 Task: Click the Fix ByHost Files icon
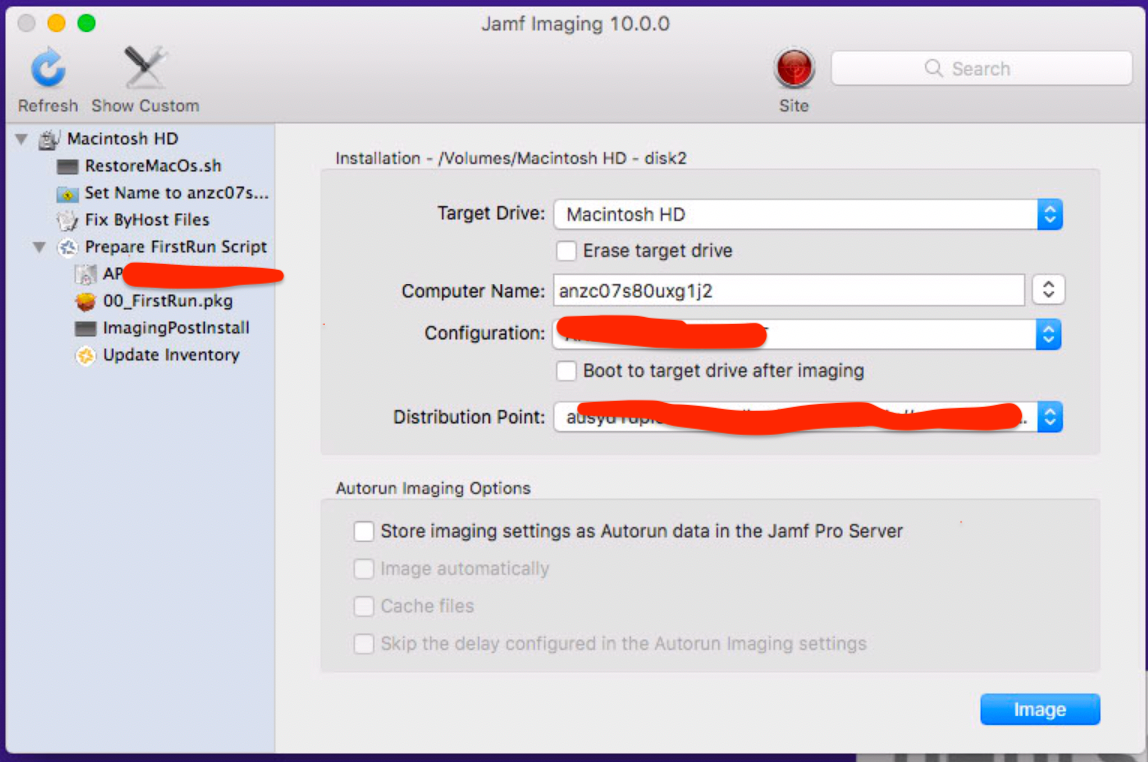[x=67, y=220]
